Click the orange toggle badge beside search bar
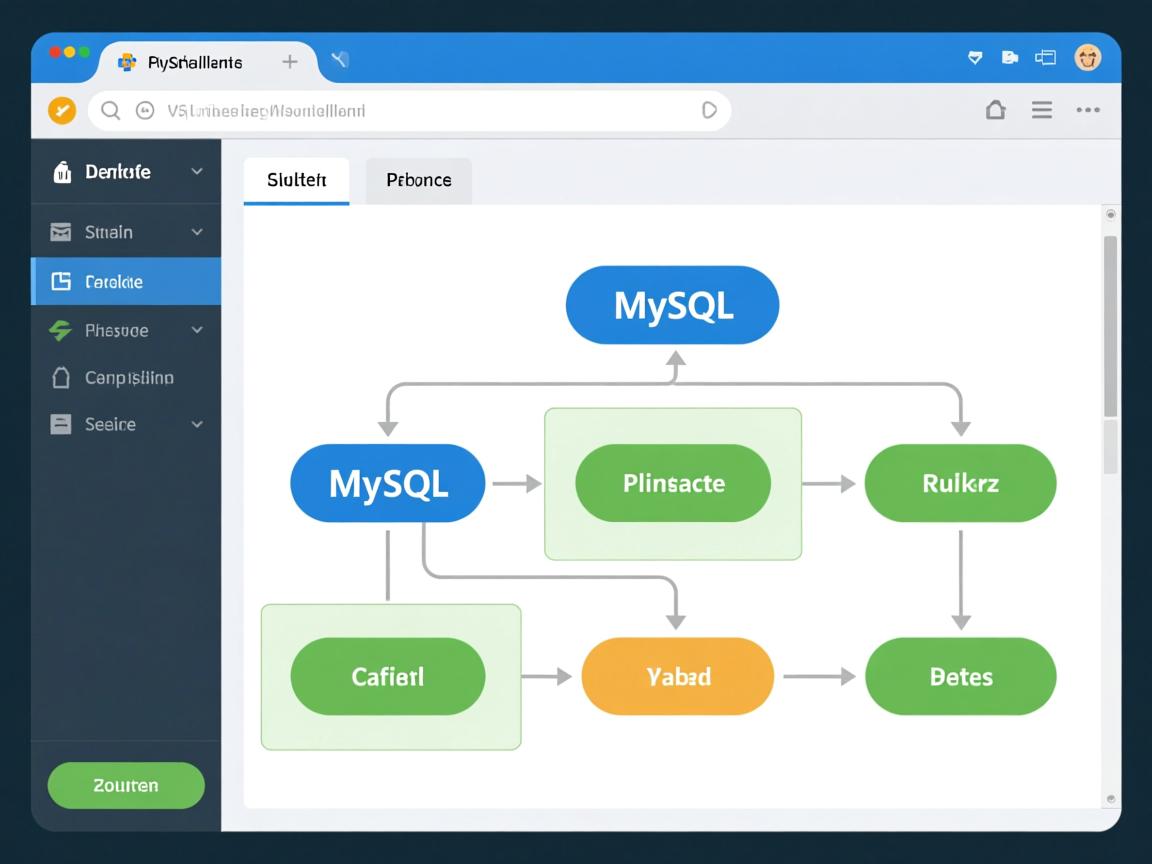Screen dimensions: 1152x864 pyautogui.click(x=62, y=110)
